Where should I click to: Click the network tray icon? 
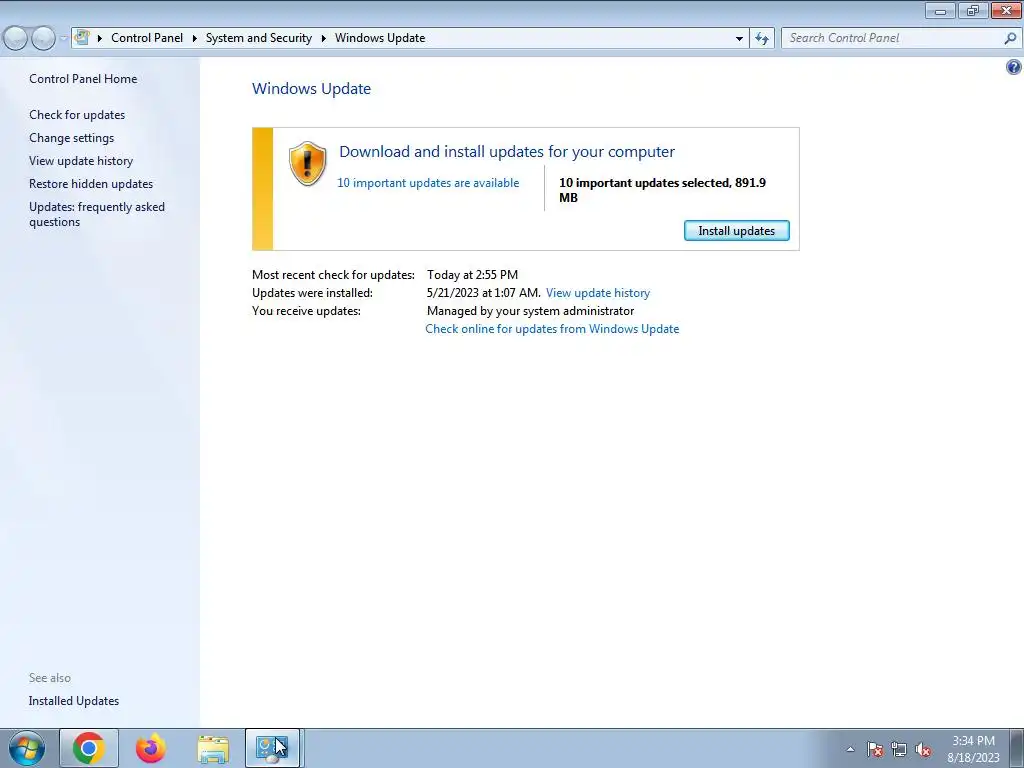click(x=899, y=749)
